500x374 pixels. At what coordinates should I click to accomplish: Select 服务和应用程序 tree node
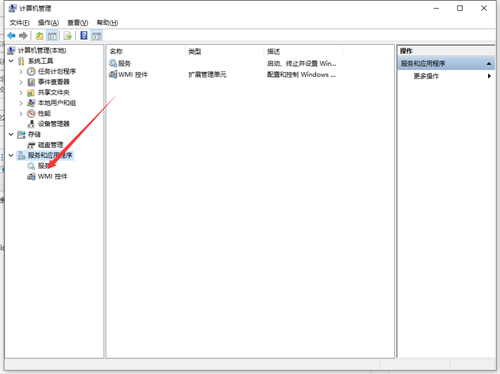point(50,155)
